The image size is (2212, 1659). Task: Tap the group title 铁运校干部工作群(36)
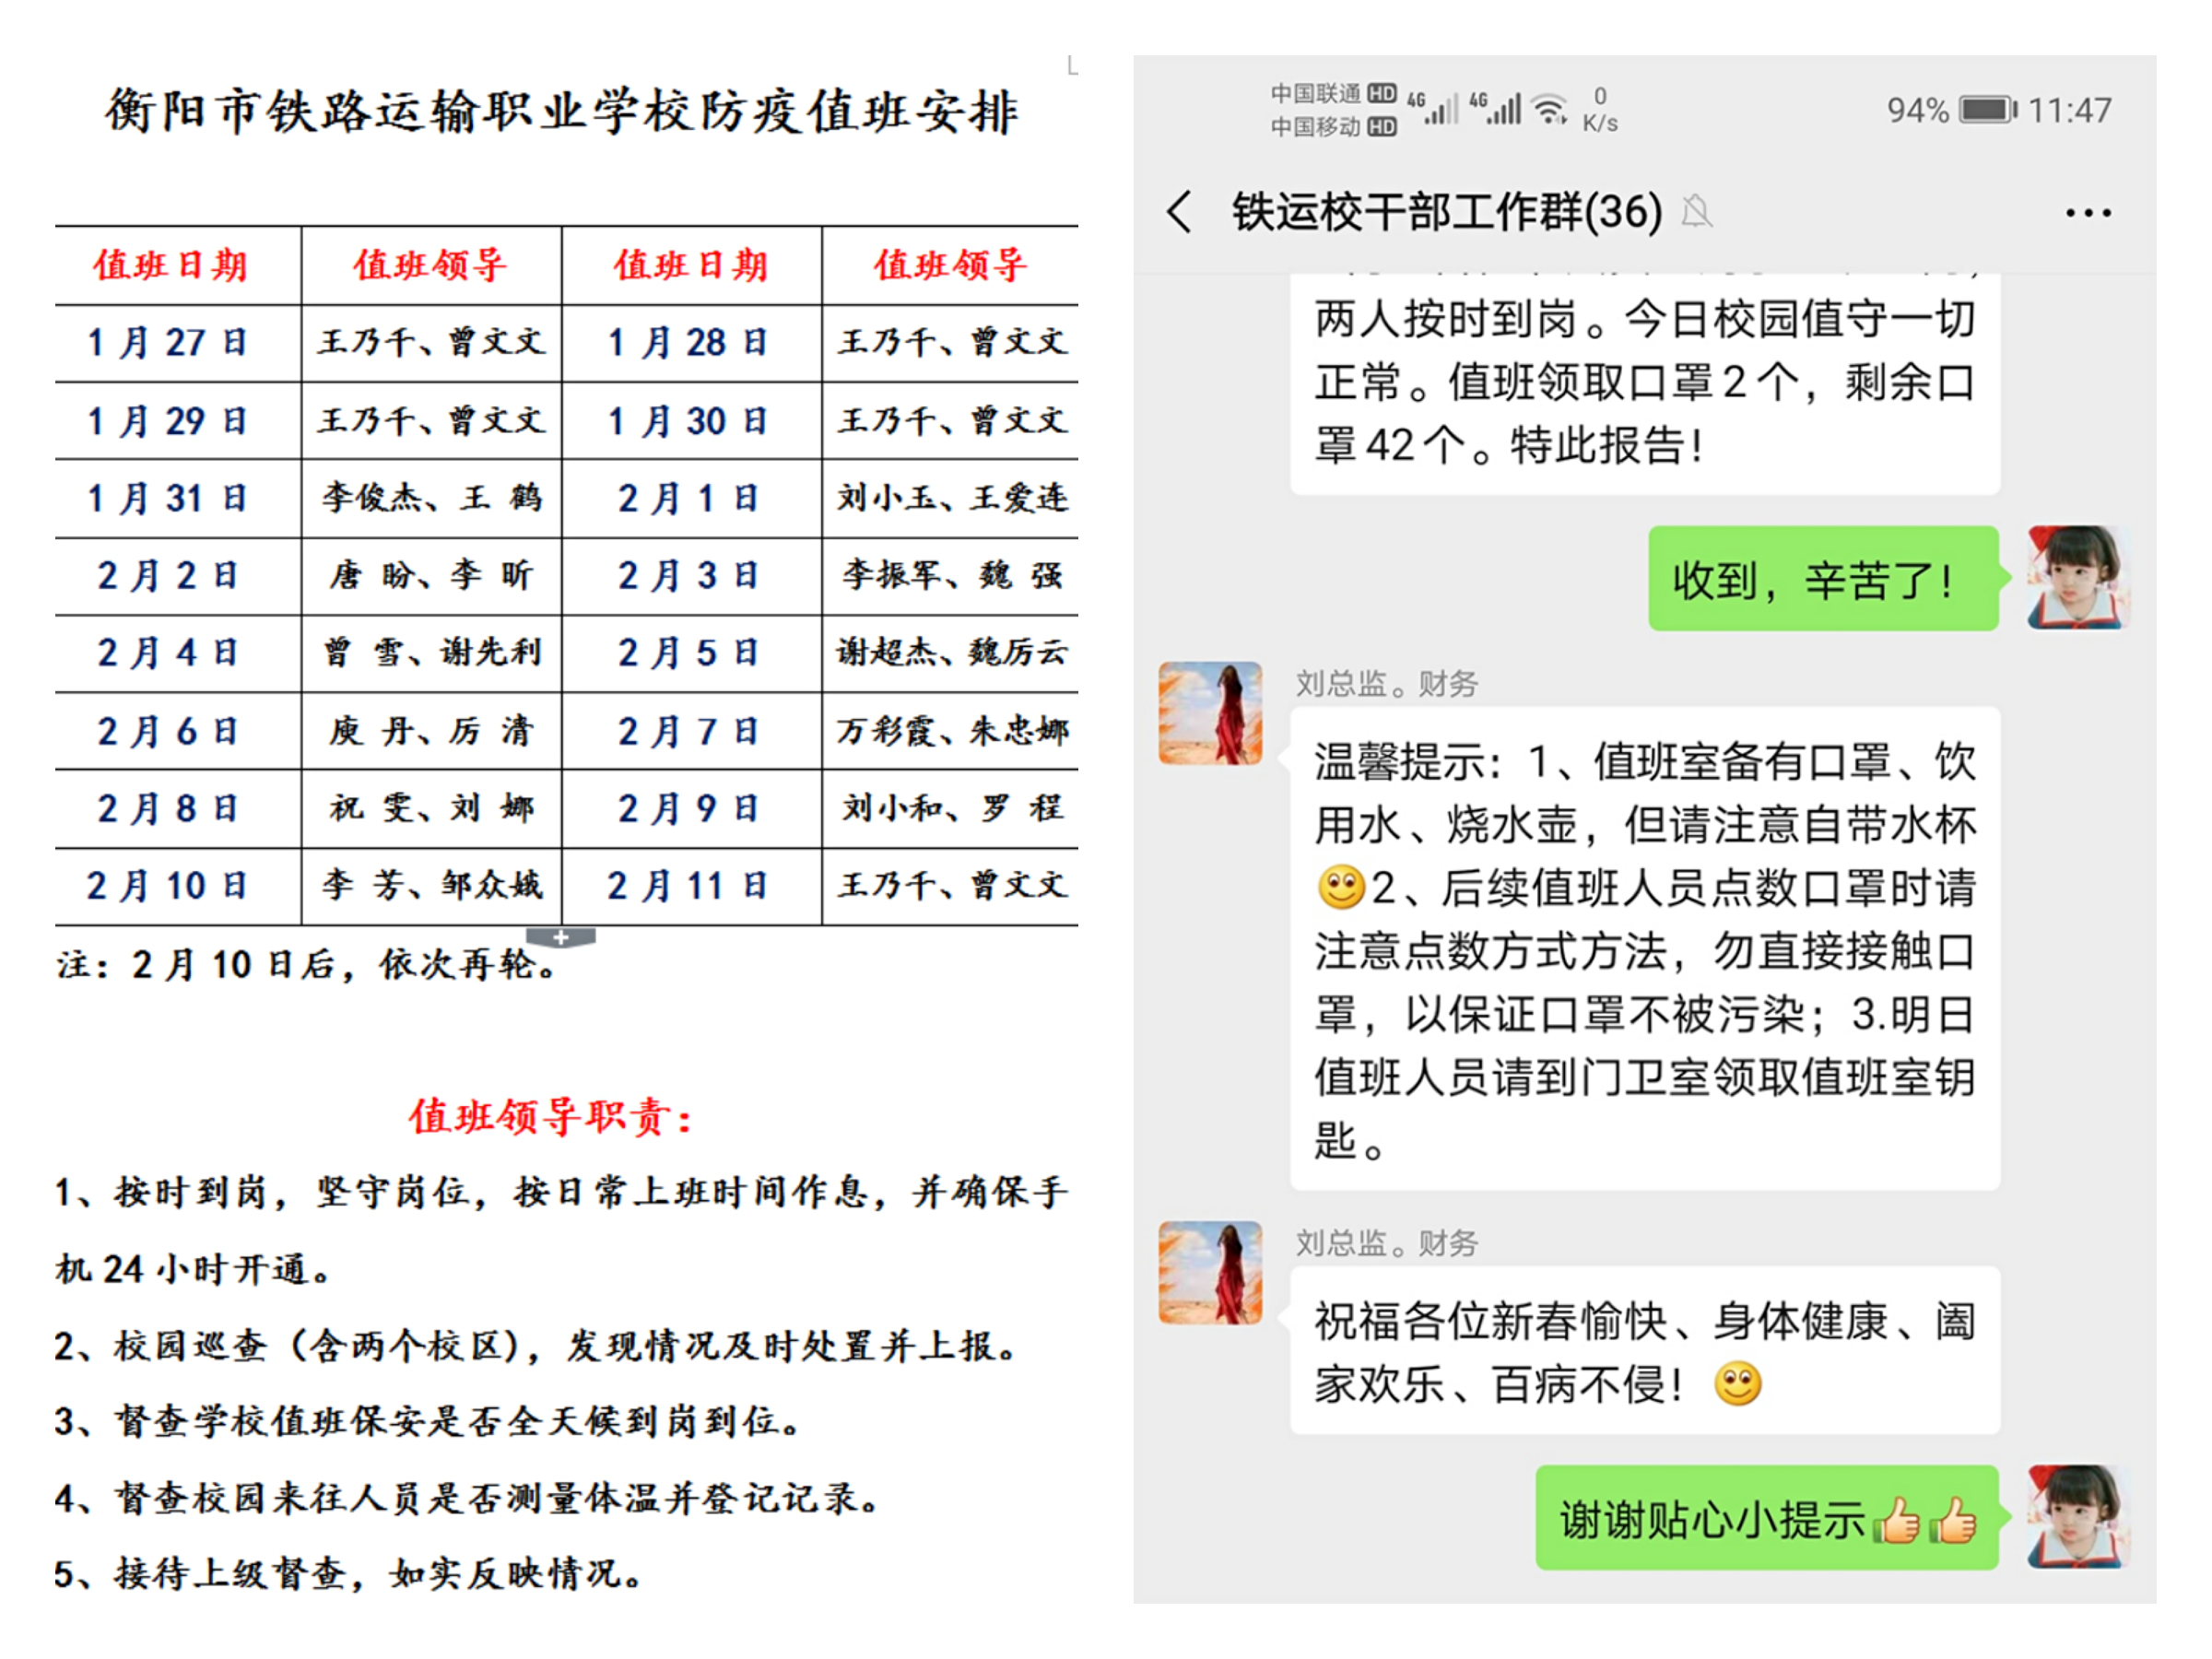(x=1446, y=212)
